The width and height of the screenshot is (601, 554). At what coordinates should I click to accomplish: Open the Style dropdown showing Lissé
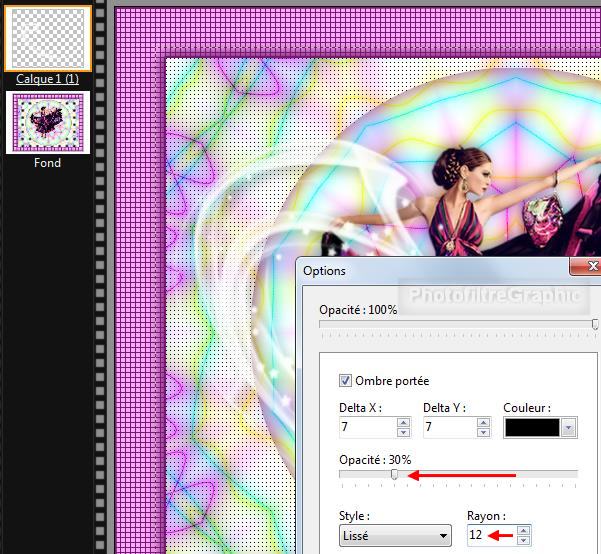[395, 536]
